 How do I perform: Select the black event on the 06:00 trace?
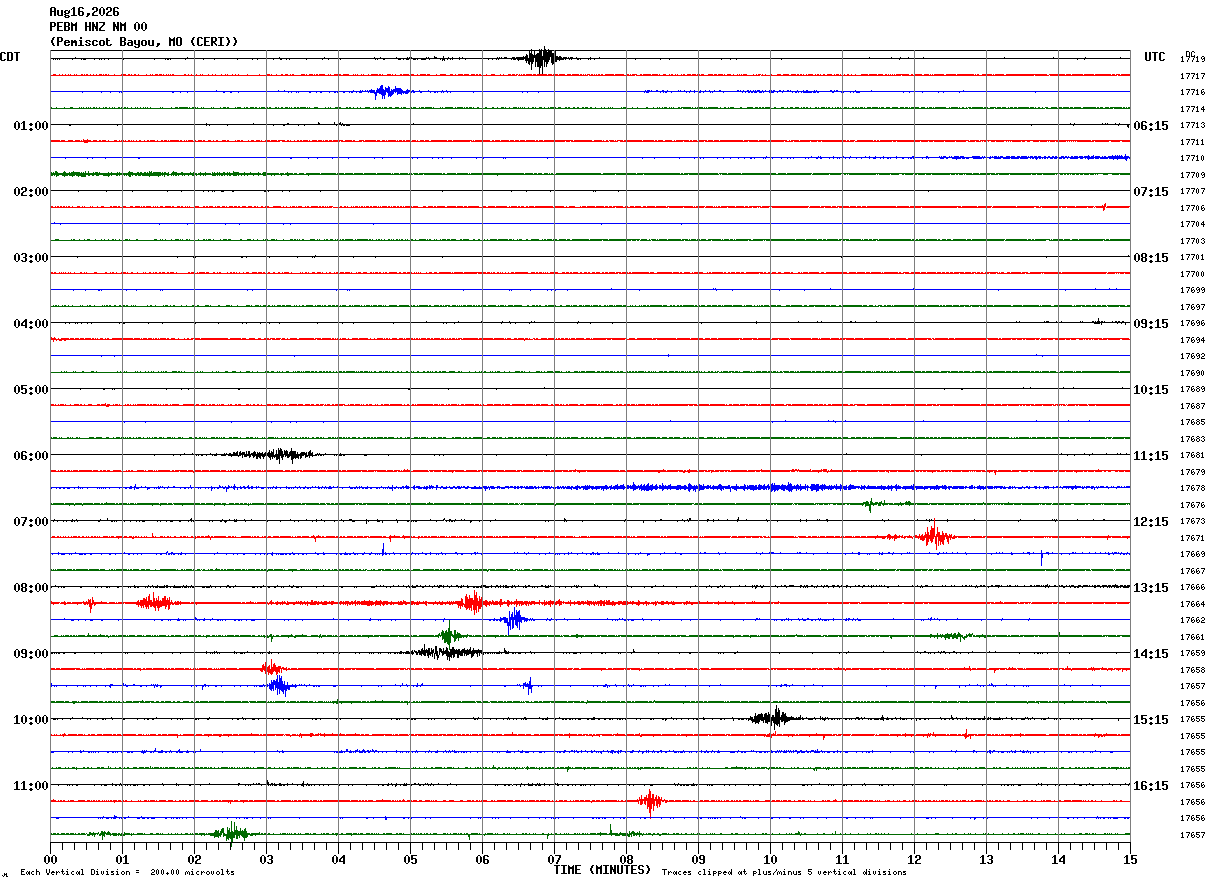click(x=275, y=454)
